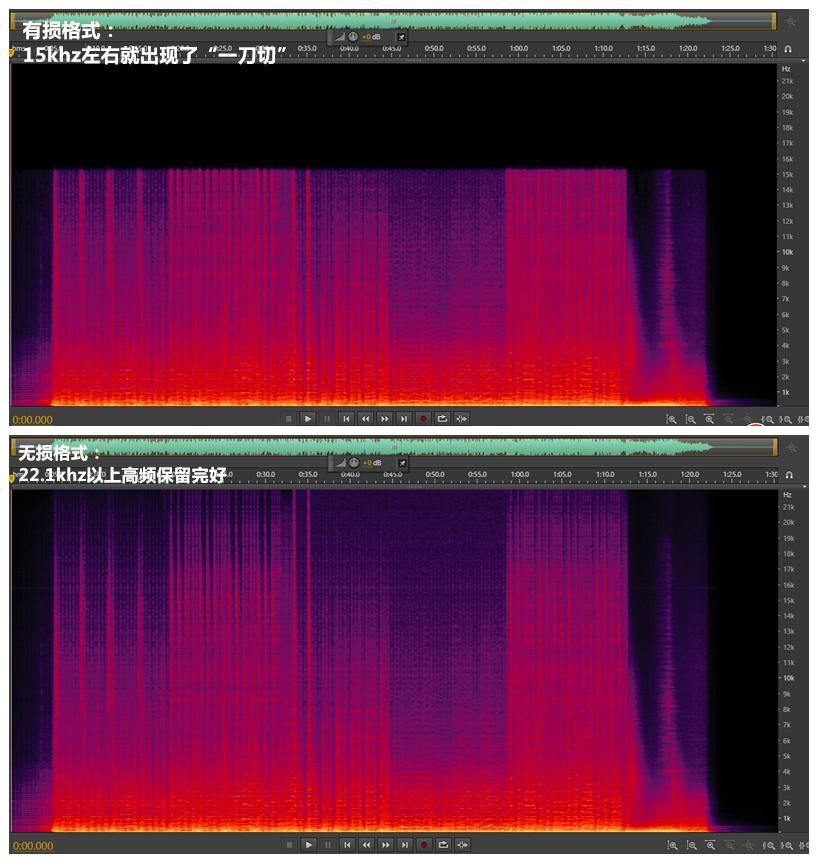This screenshot has width=818, height=863.
Task: Toggle pause on the lossy file transport
Action: pos(326,419)
